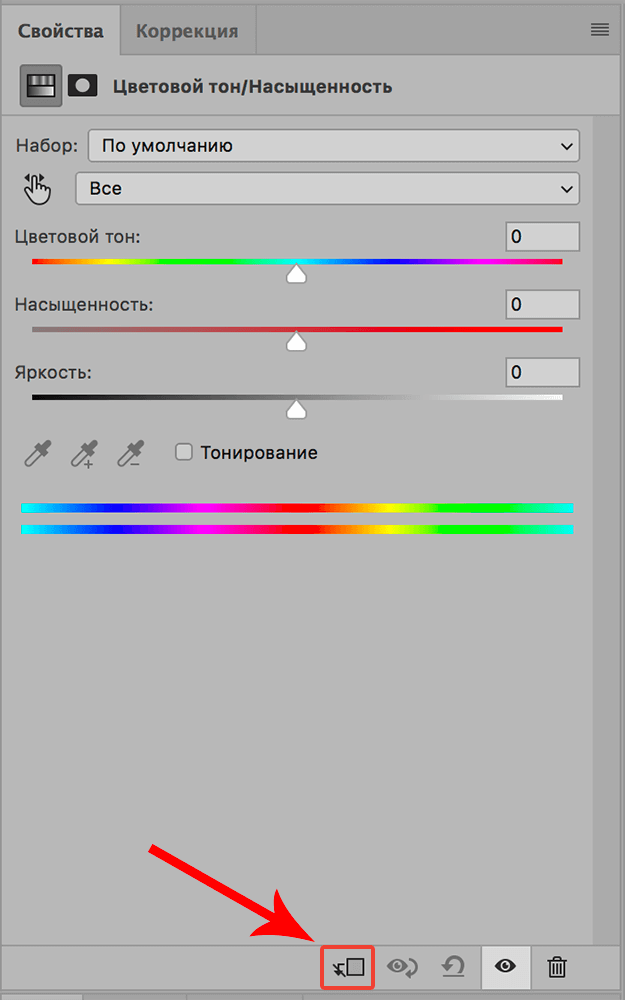The height and width of the screenshot is (1000, 625).
Task: Enable the Тонирование checkbox
Action: (x=184, y=453)
